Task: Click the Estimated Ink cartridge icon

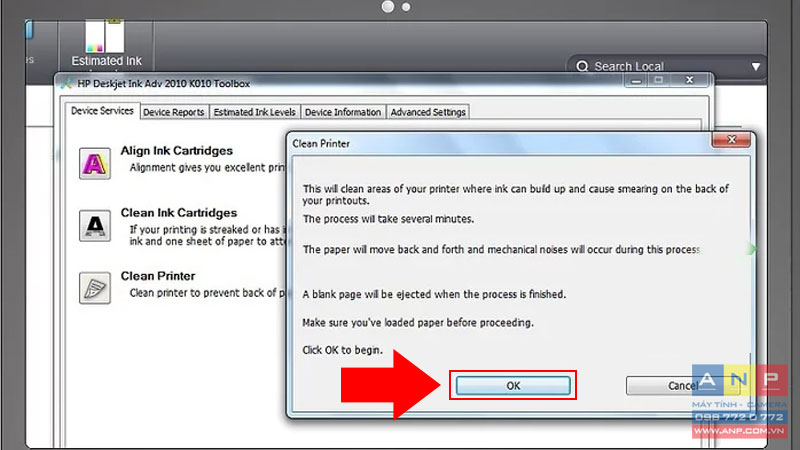Action: pos(105,36)
